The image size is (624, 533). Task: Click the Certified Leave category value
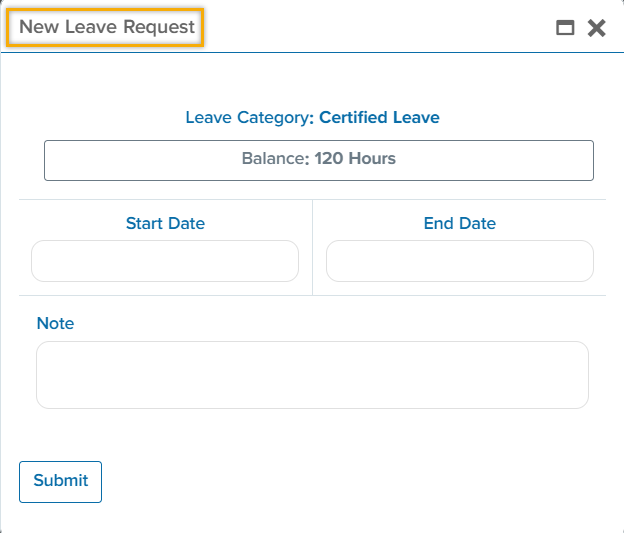tap(379, 118)
